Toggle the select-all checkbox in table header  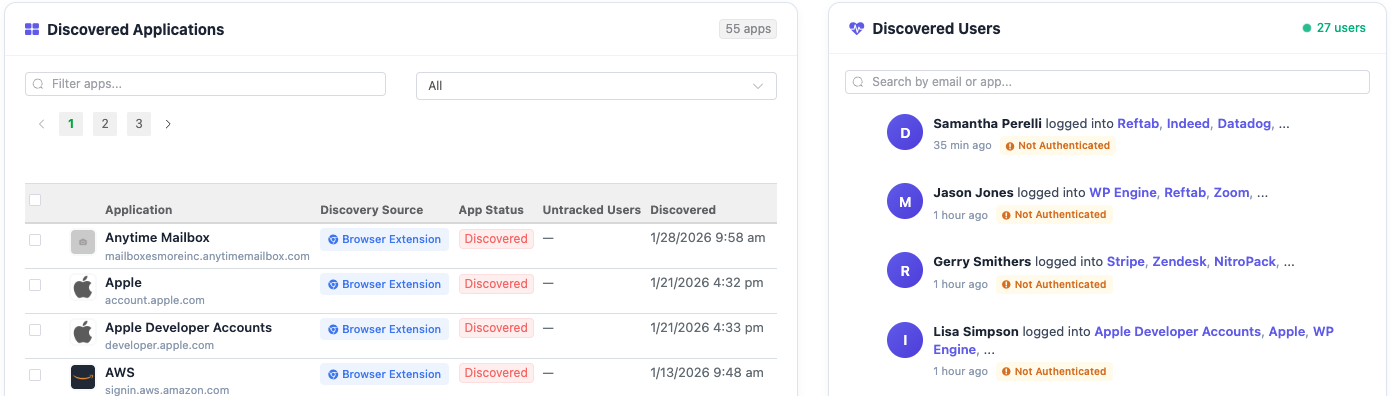35,200
